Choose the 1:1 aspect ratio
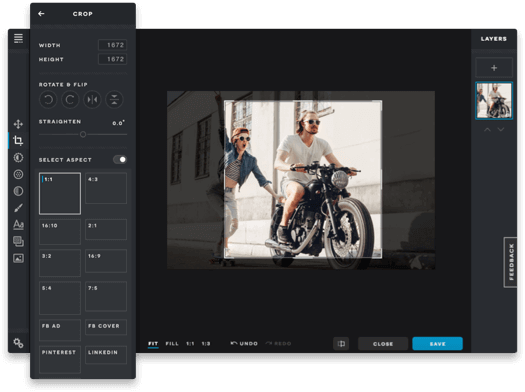Image resolution: width=525 pixels, height=392 pixels. pyautogui.click(x=60, y=193)
